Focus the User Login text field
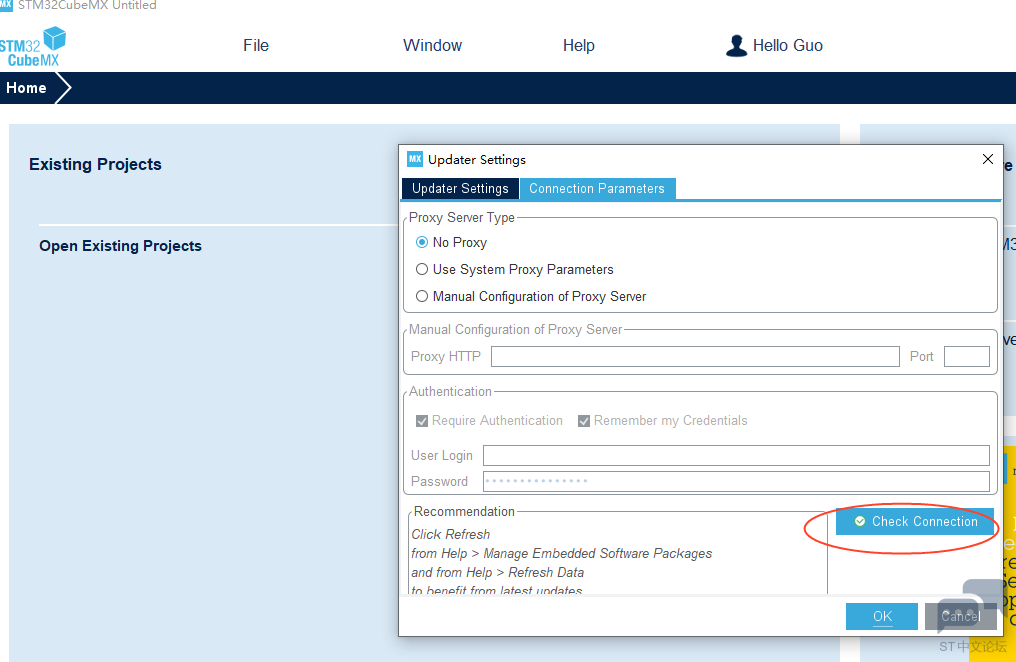Image resolution: width=1016 pixels, height=662 pixels. (735, 456)
